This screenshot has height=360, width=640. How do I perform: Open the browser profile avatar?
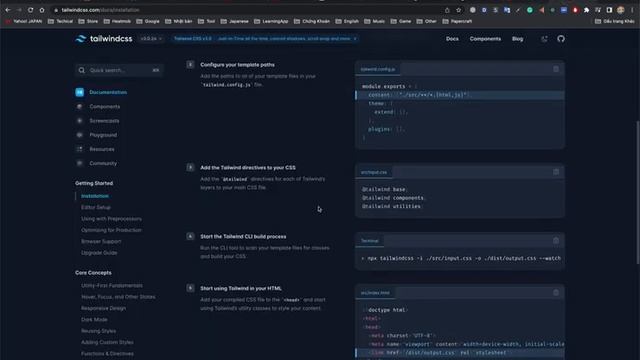point(620,10)
